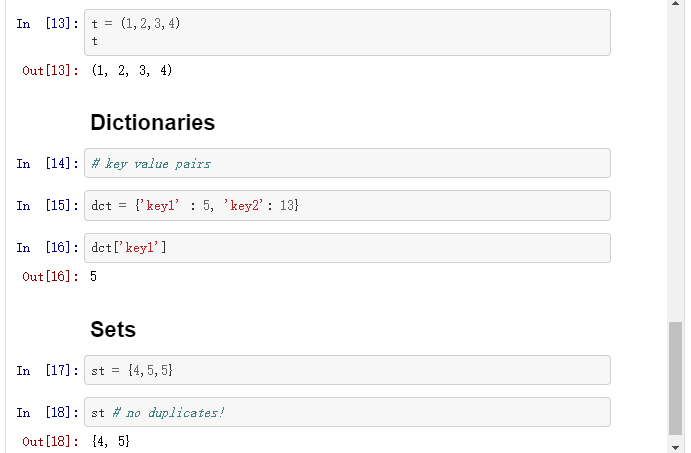Focus the '# key value pairs' comment cell

(349, 163)
